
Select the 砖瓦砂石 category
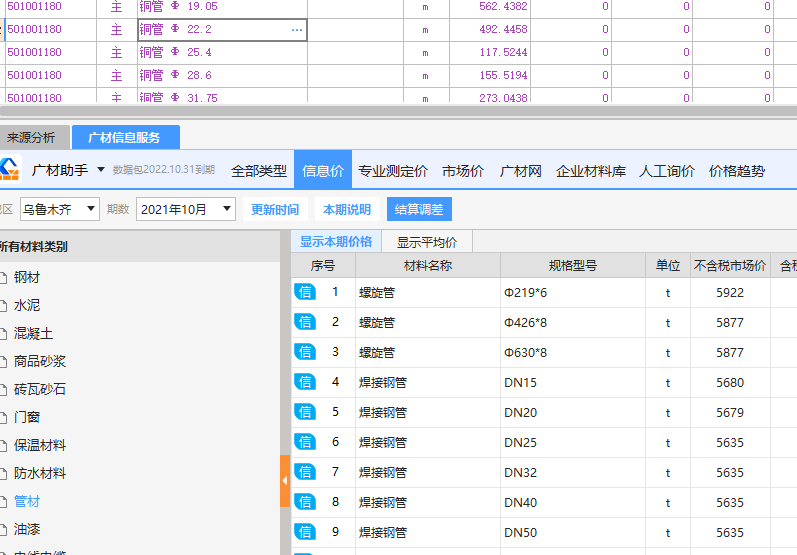pos(40,389)
